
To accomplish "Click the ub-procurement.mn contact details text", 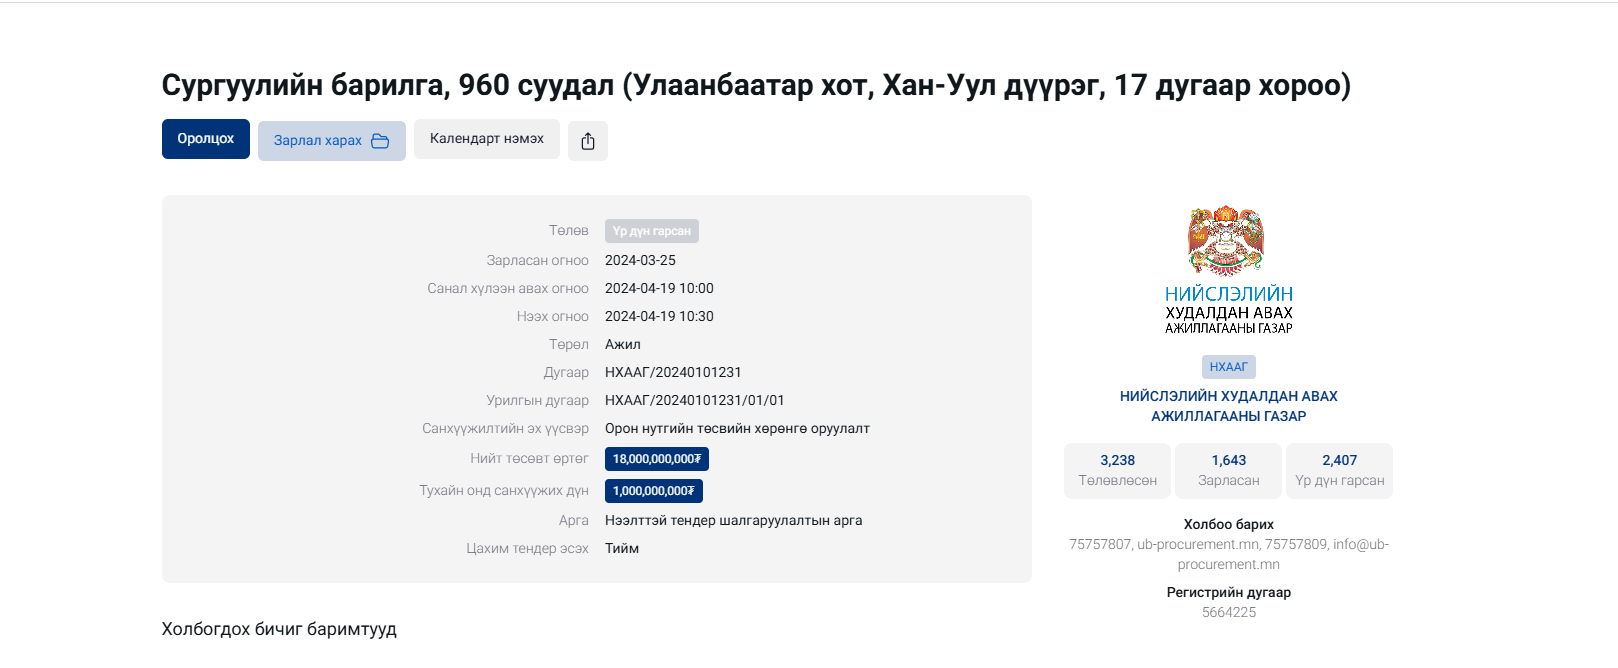I will (x=1228, y=554).
